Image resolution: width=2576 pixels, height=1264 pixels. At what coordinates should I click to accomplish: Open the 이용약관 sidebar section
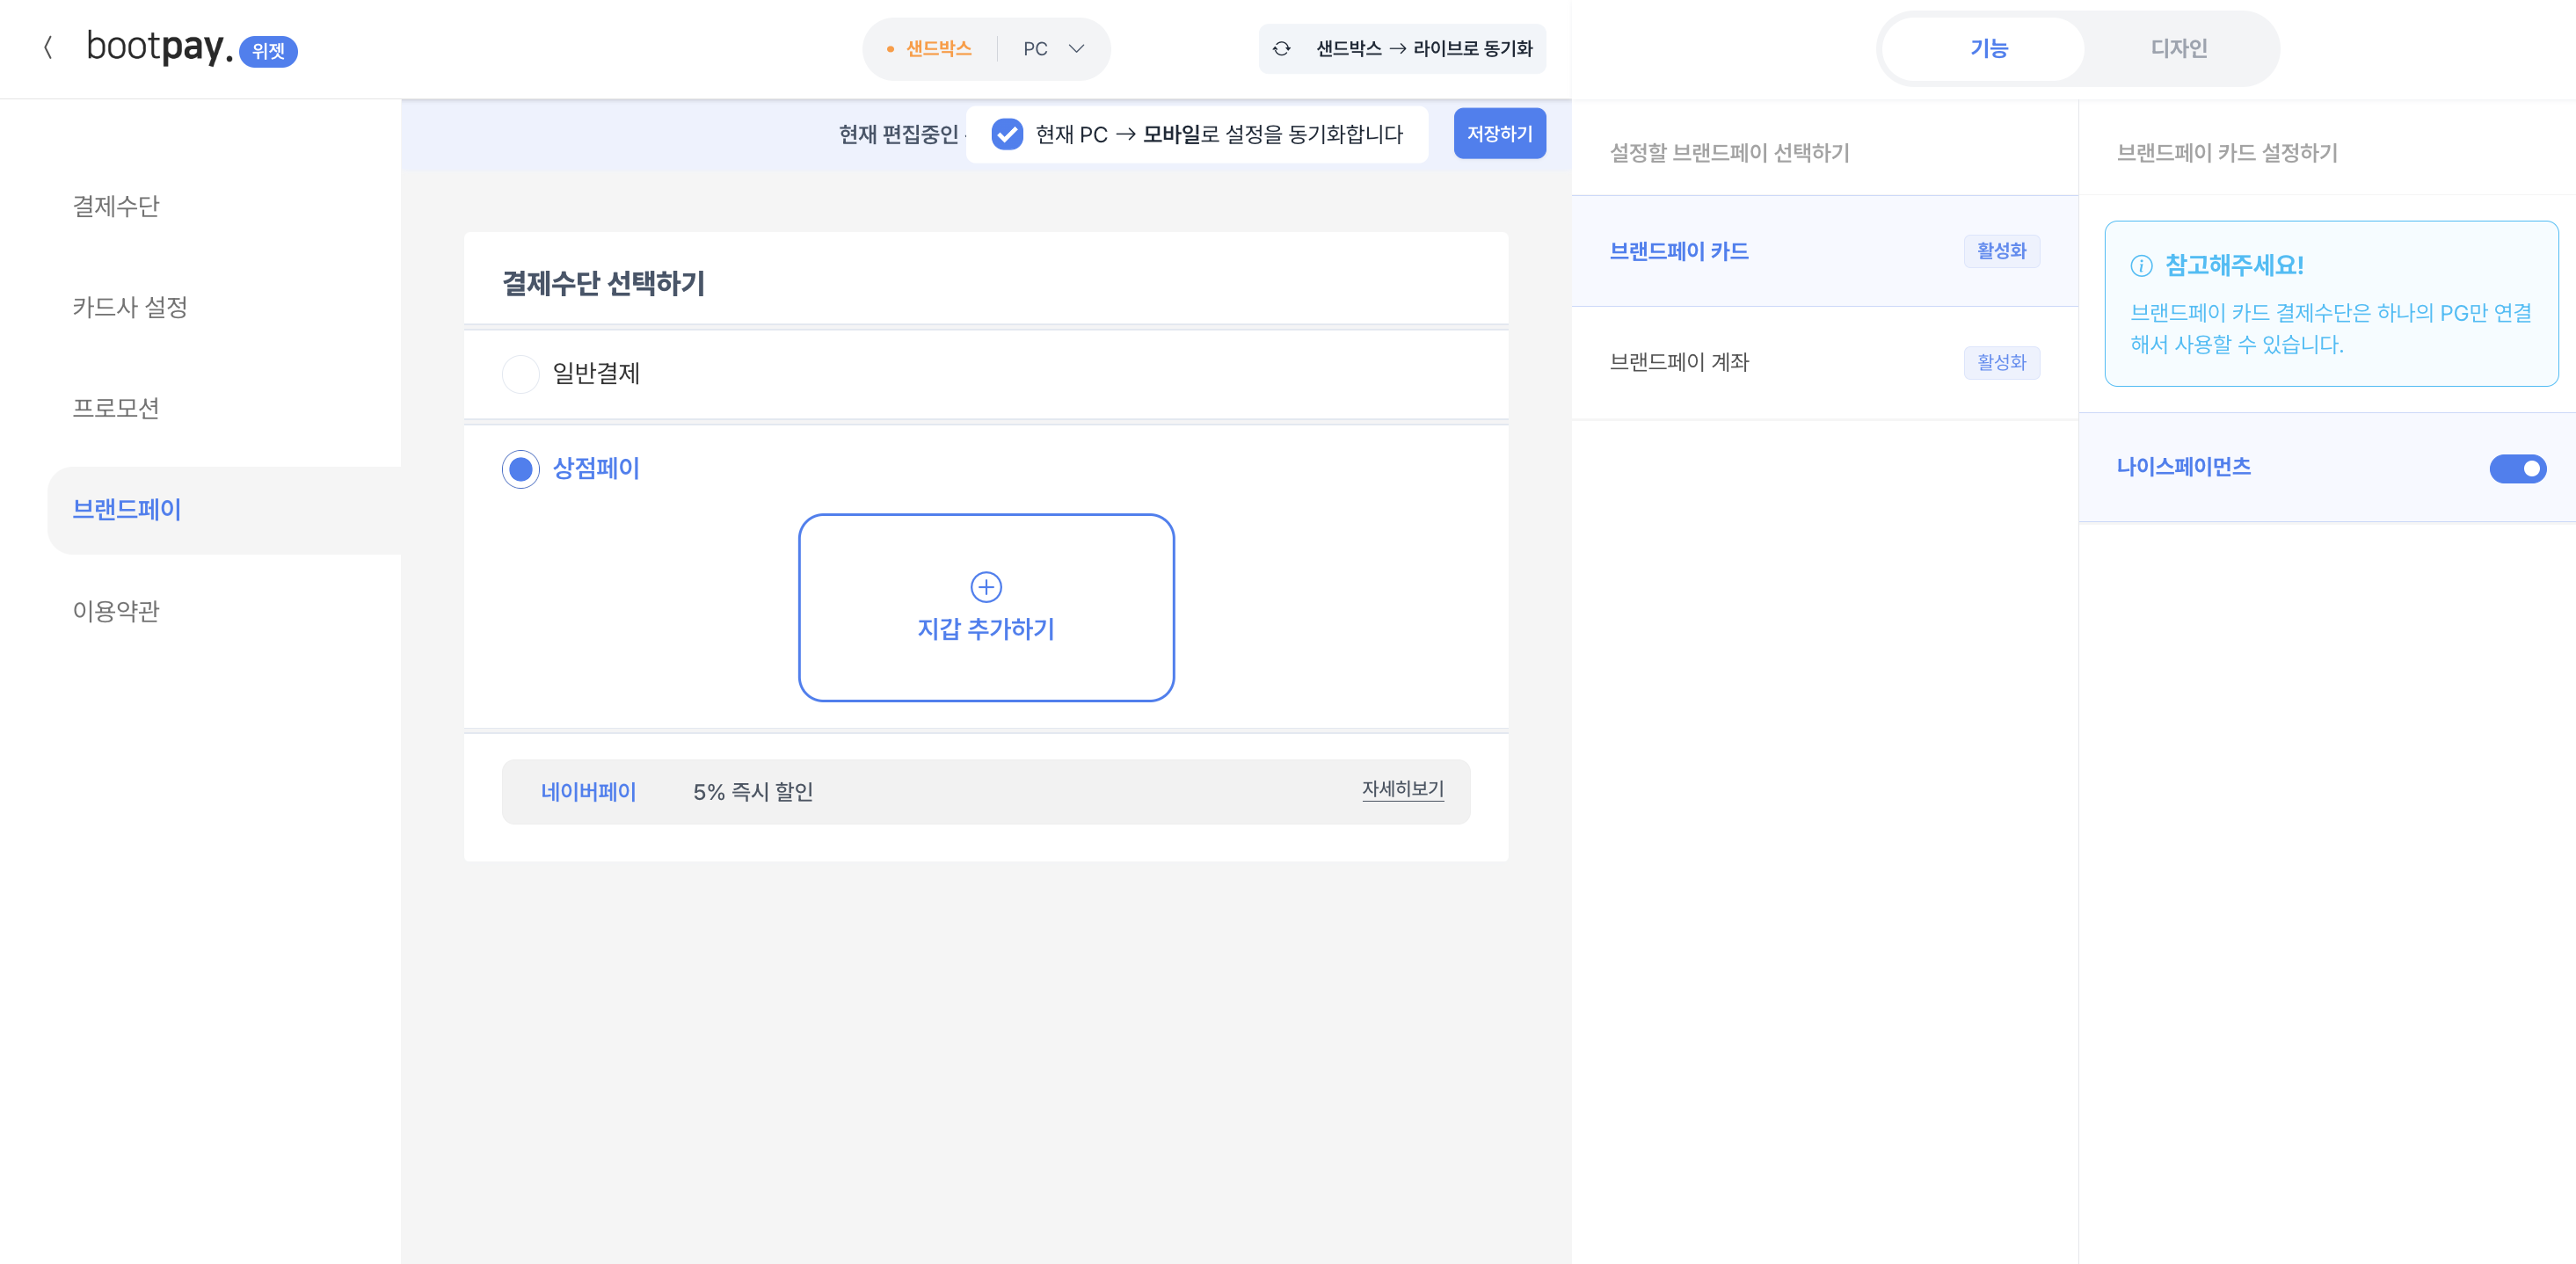(x=117, y=611)
